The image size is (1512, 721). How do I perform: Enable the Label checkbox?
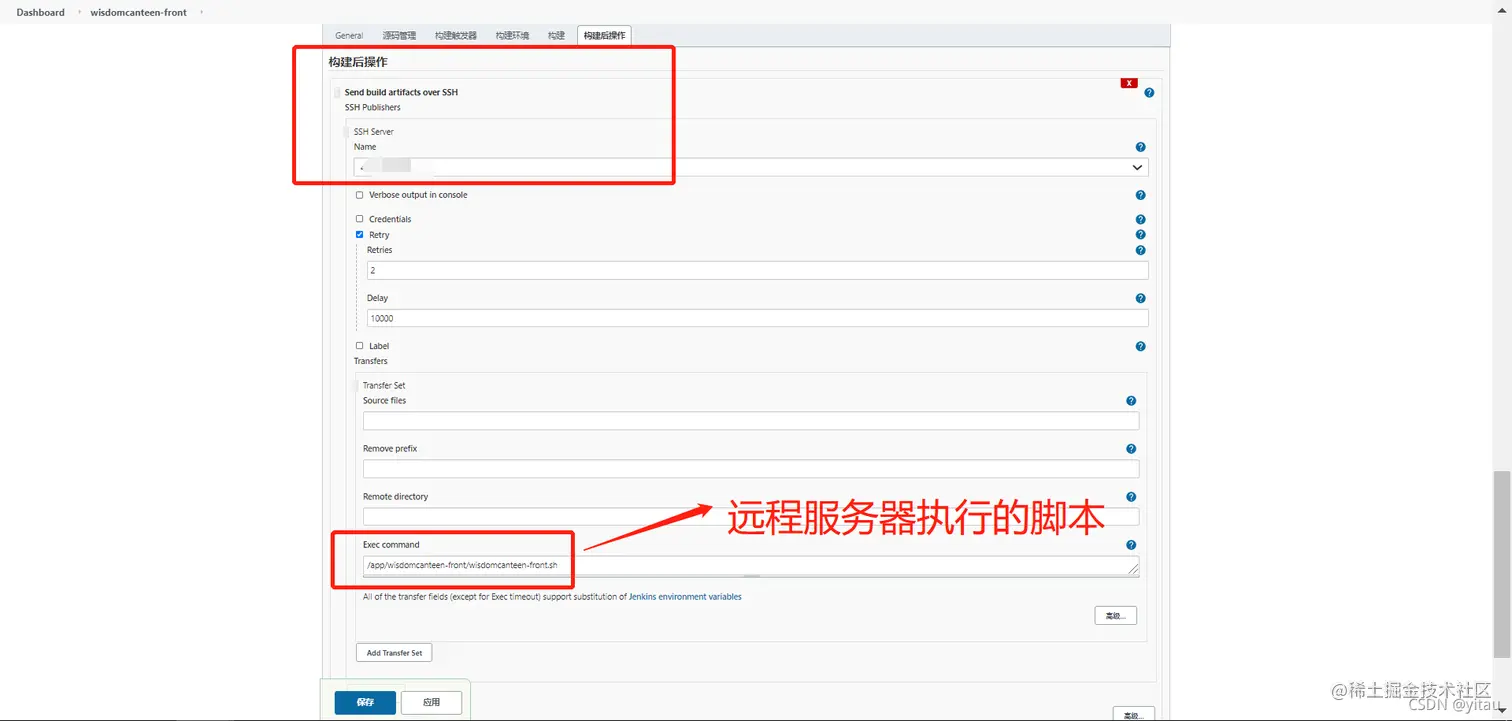[360, 346]
